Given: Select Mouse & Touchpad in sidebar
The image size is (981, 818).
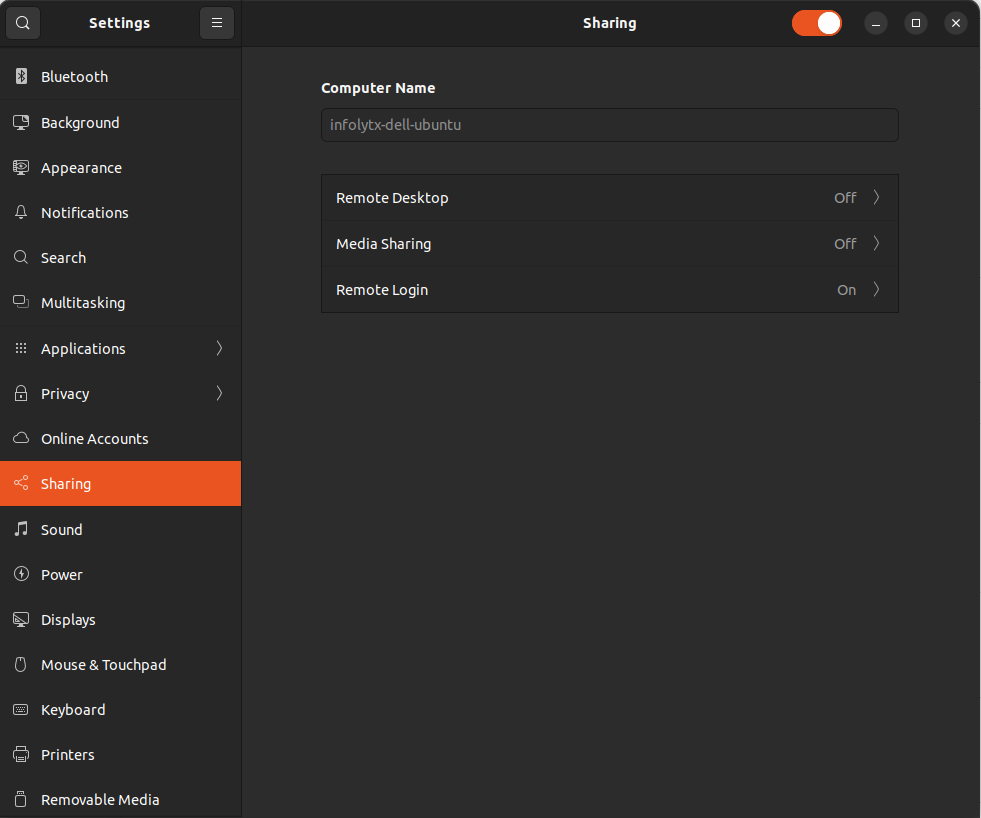Looking at the screenshot, I should (x=103, y=665).
